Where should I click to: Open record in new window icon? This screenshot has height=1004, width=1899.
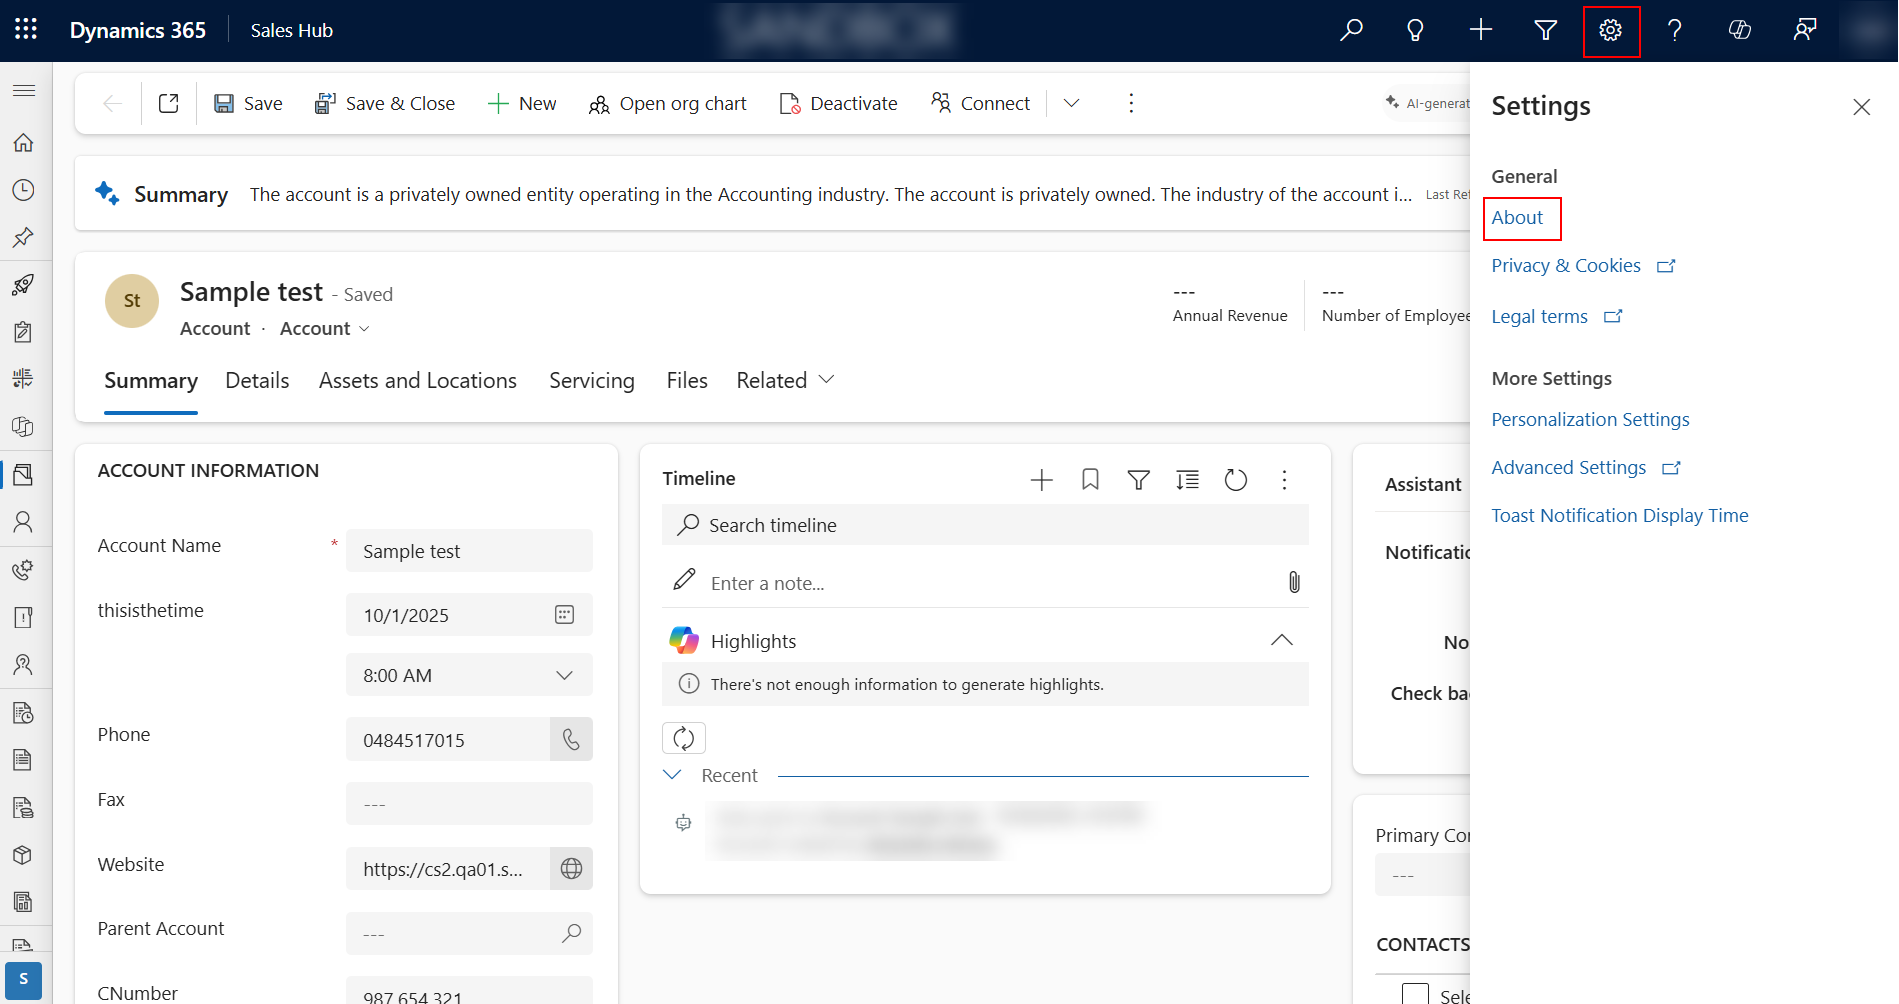(169, 103)
